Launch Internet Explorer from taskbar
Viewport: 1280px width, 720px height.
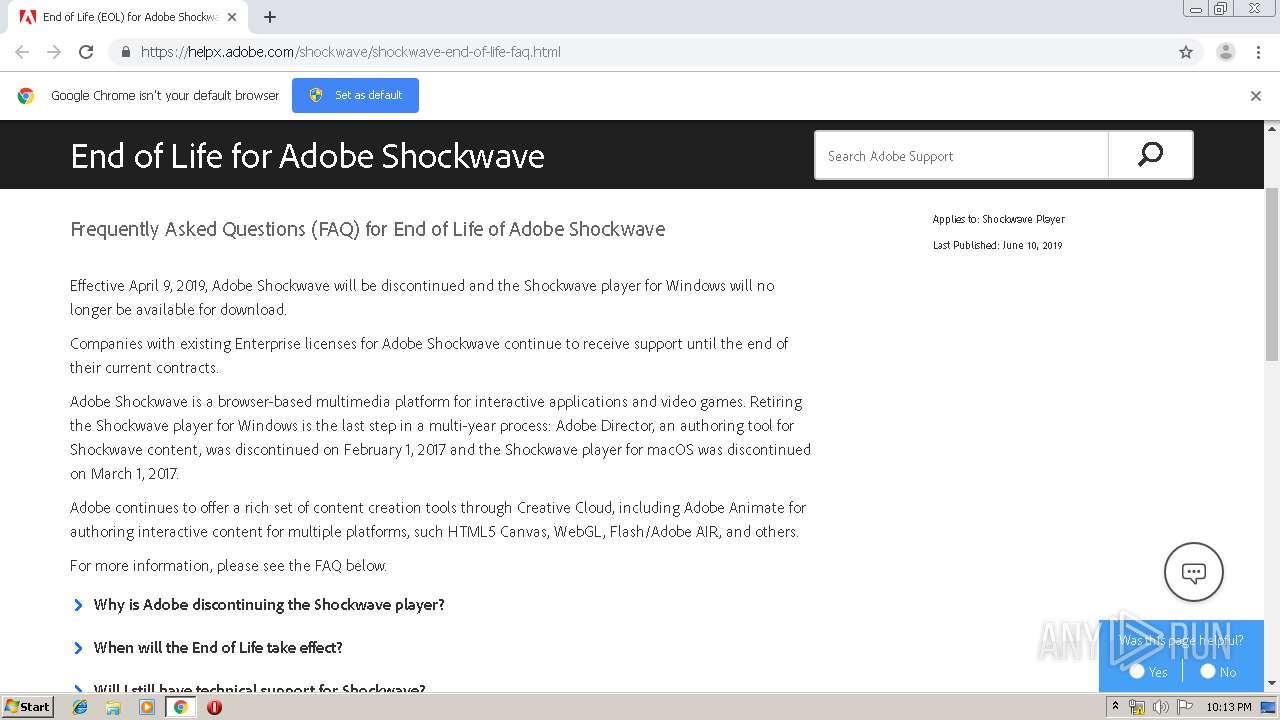coord(80,707)
